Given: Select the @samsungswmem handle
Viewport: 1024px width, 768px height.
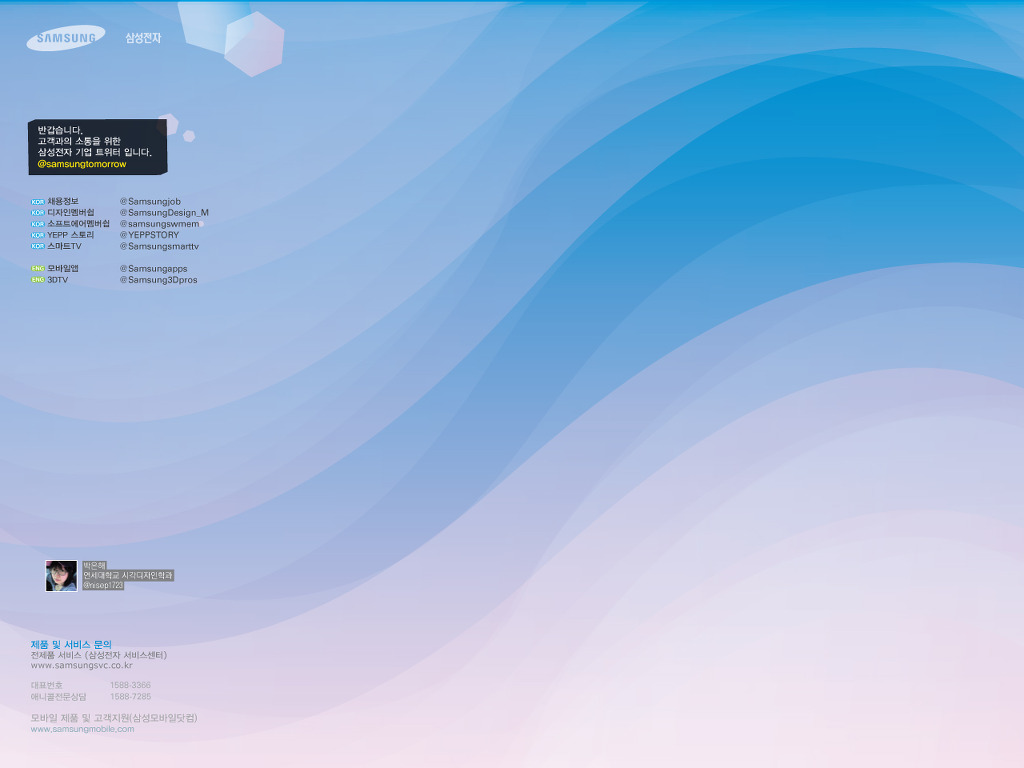Looking at the screenshot, I should [159, 224].
